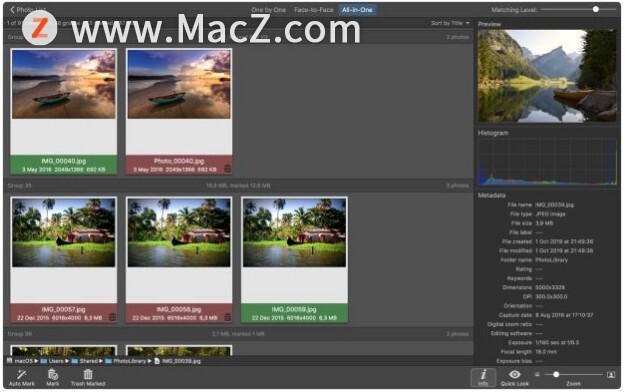This screenshot has width=625, height=392.
Task: Go back to Photo List
Action: click(x=28, y=9)
